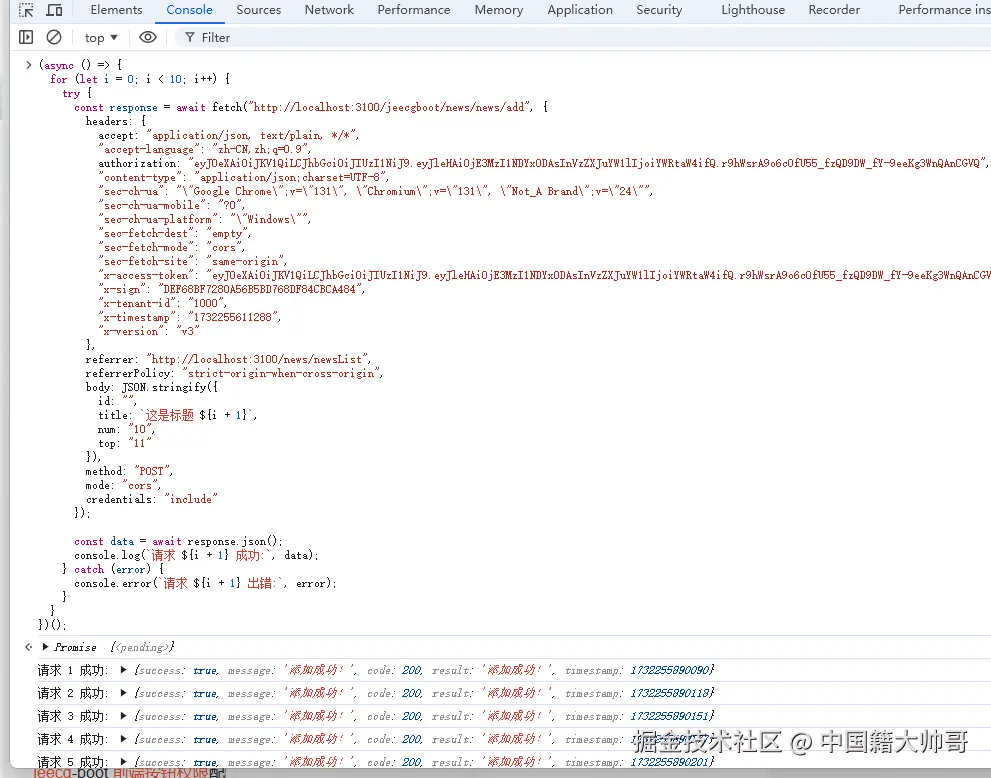991x778 pixels.
Task: Open the Performance insights tab
Action: (944, 10)
